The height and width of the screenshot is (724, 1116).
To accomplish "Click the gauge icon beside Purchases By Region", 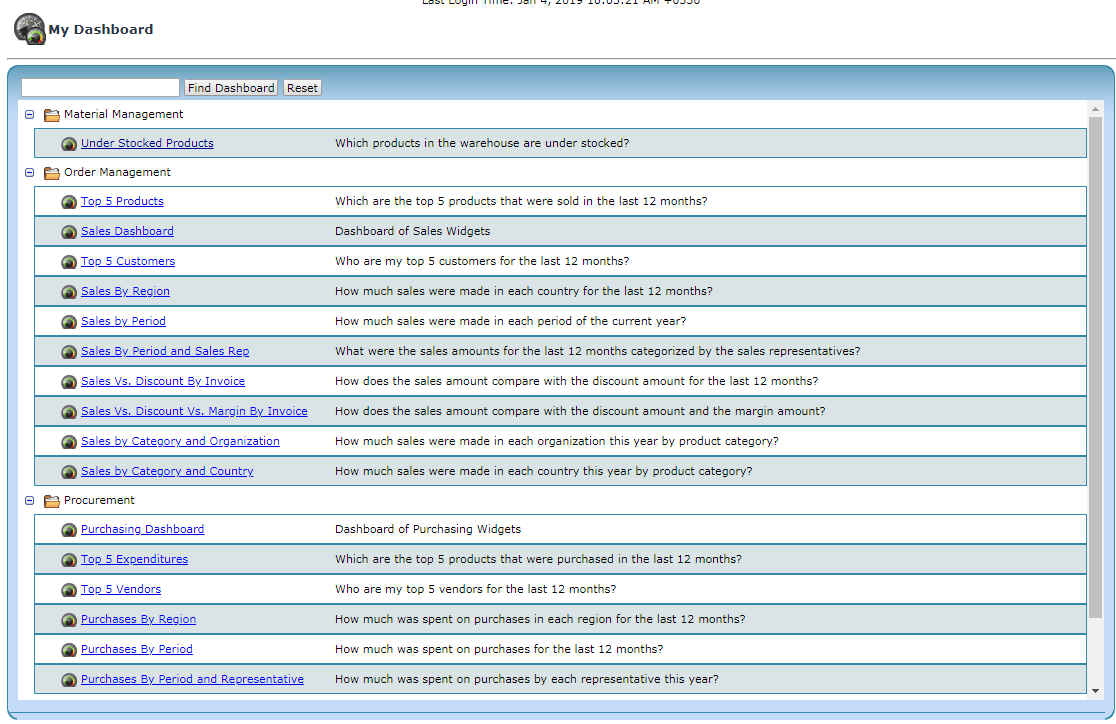I will [69, 620].
